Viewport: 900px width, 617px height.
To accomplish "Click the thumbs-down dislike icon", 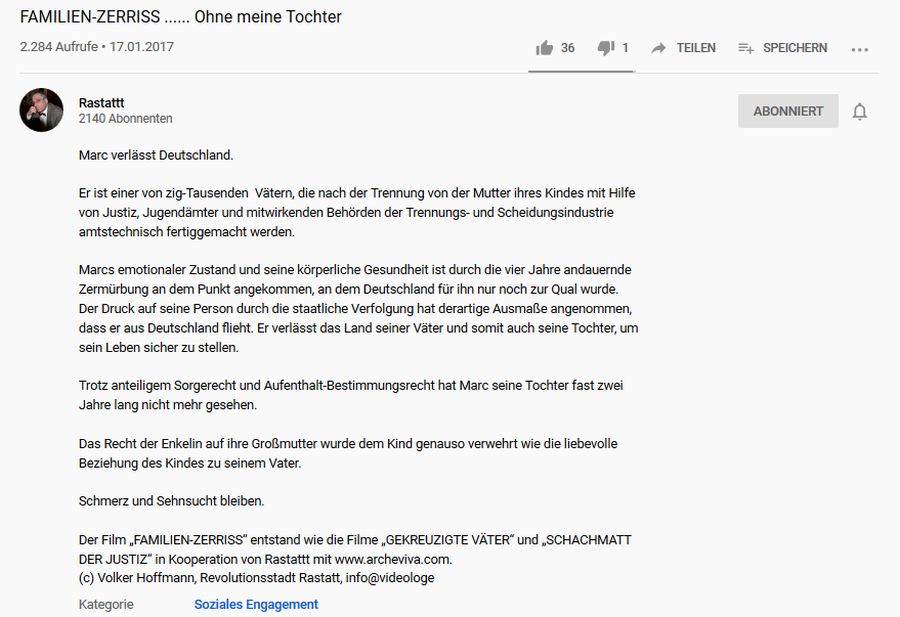I will (x=606, y=48).
